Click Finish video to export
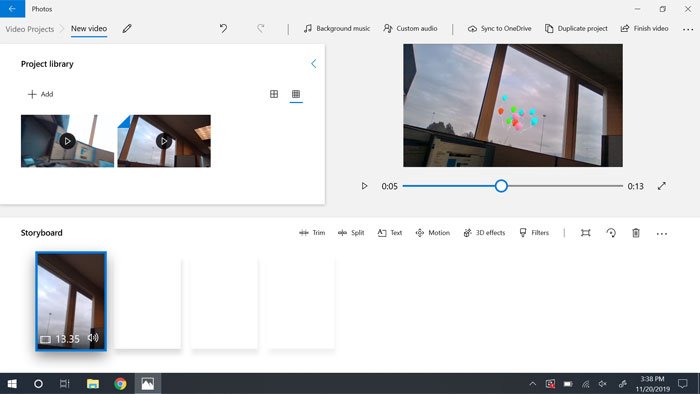Image resolution: width=700 pixels, height=394 pixels. 644,29
